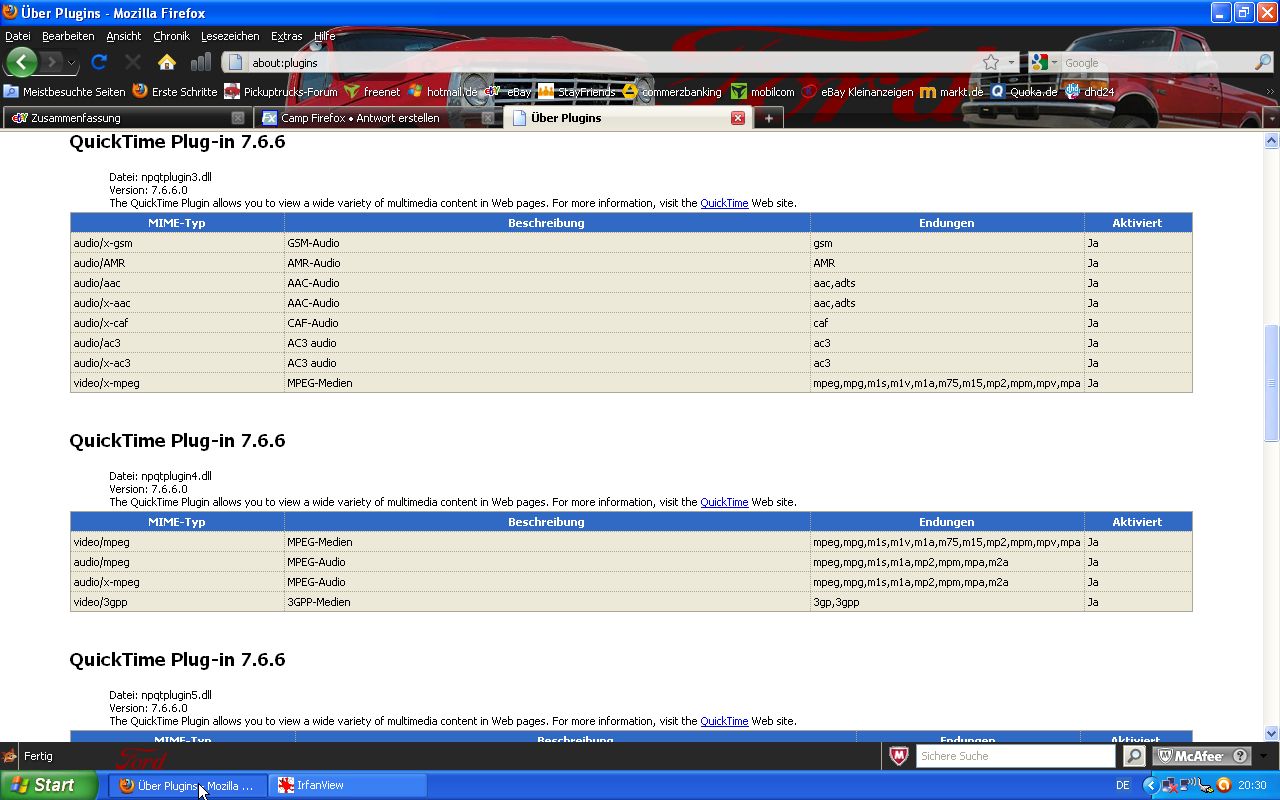Follow the QuickTime link under npqtplugin5.dll

pos(724,721)
